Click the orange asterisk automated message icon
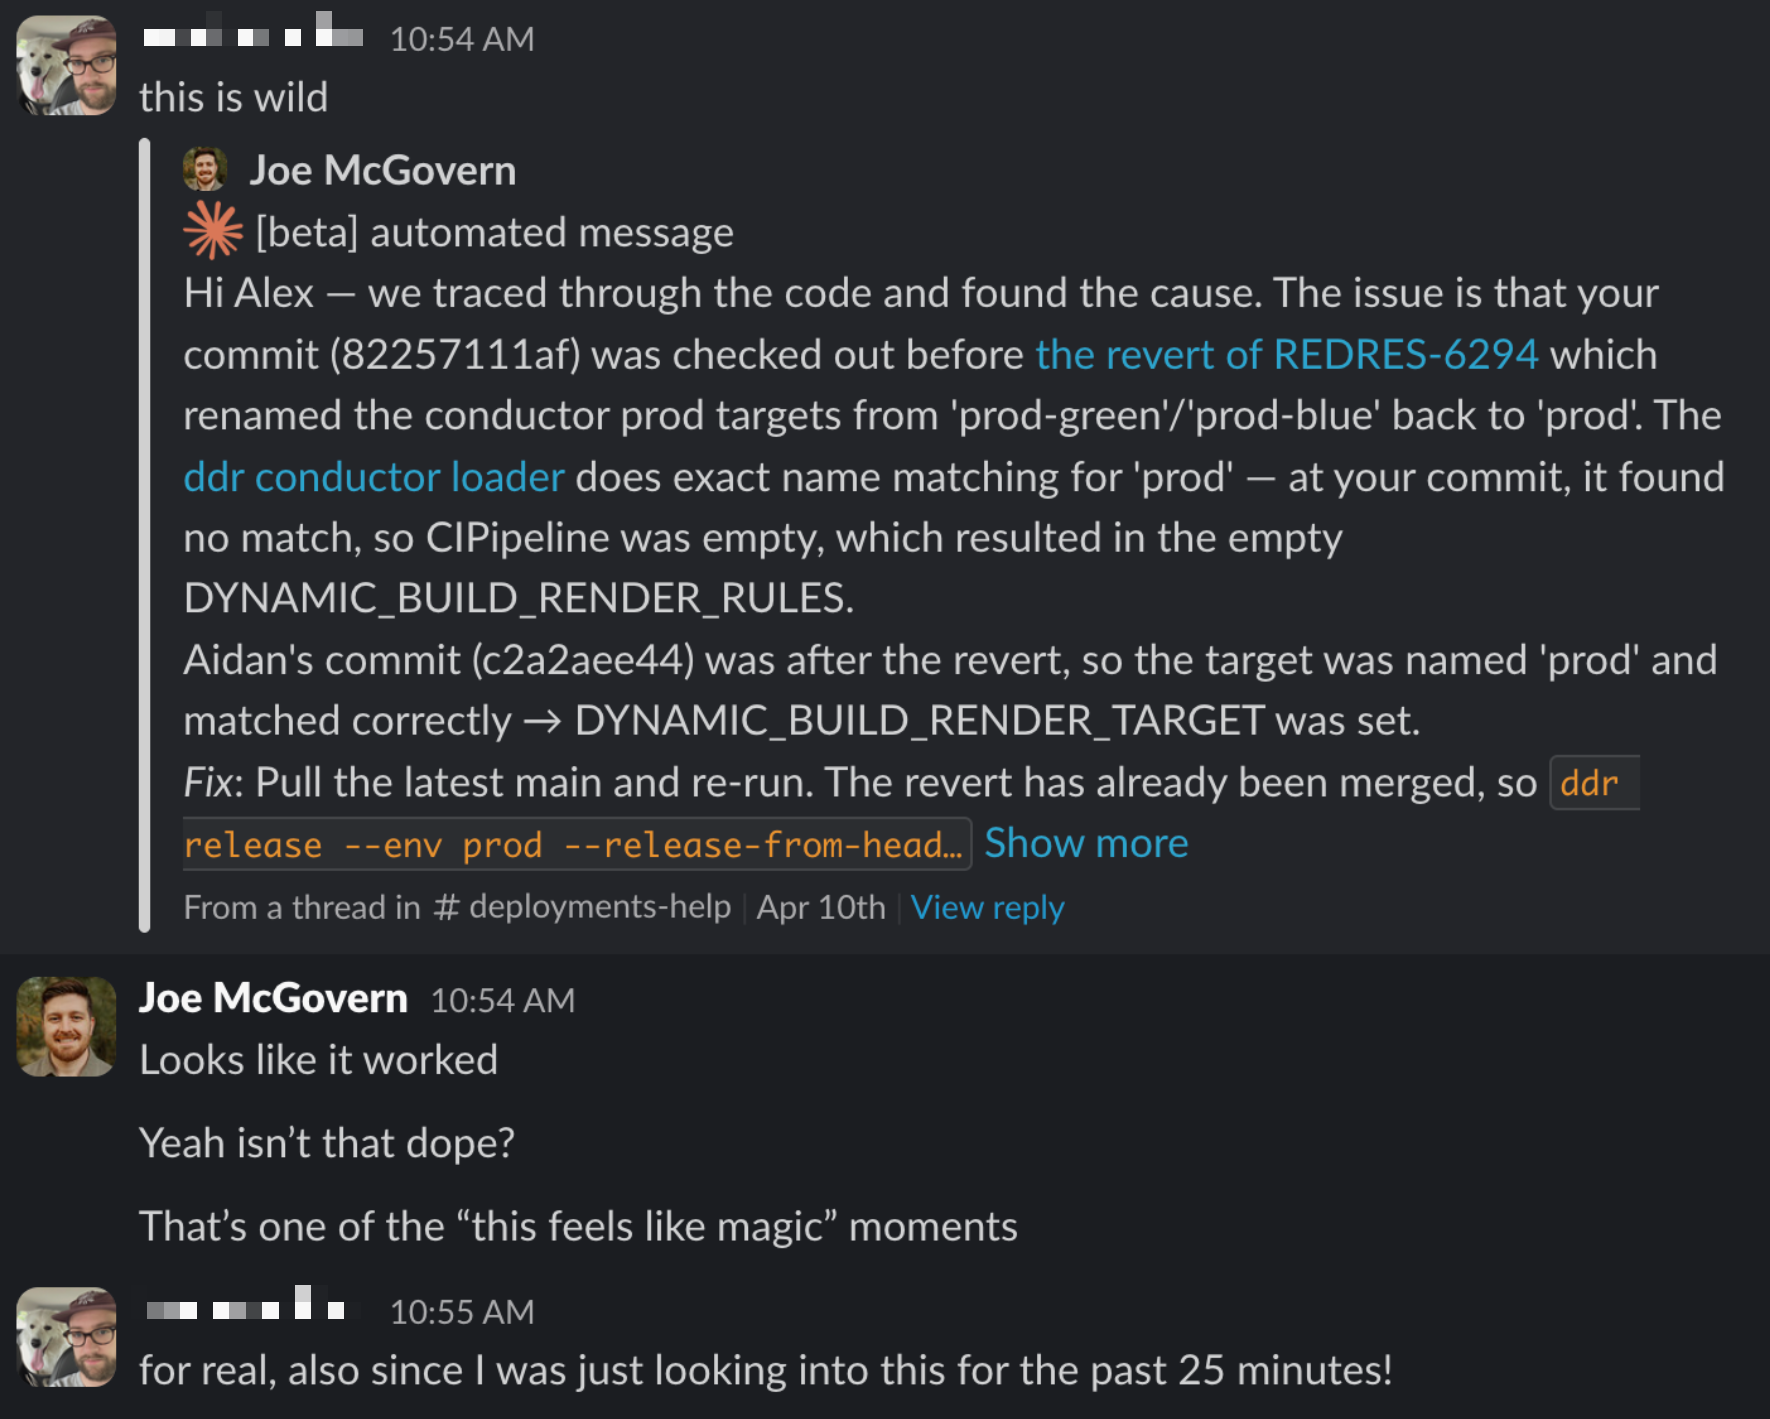The image size is (1770, 1419). click(213, 231)
